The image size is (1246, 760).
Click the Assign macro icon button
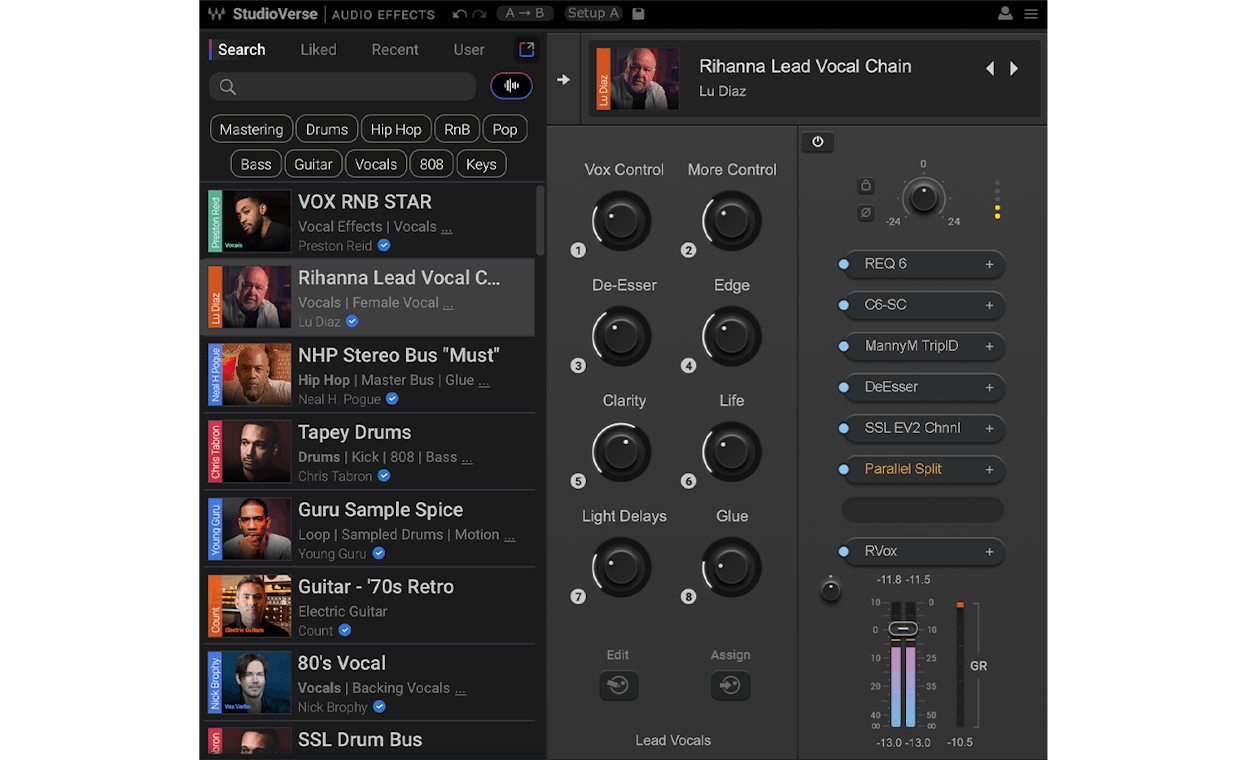tap(730, 685)
